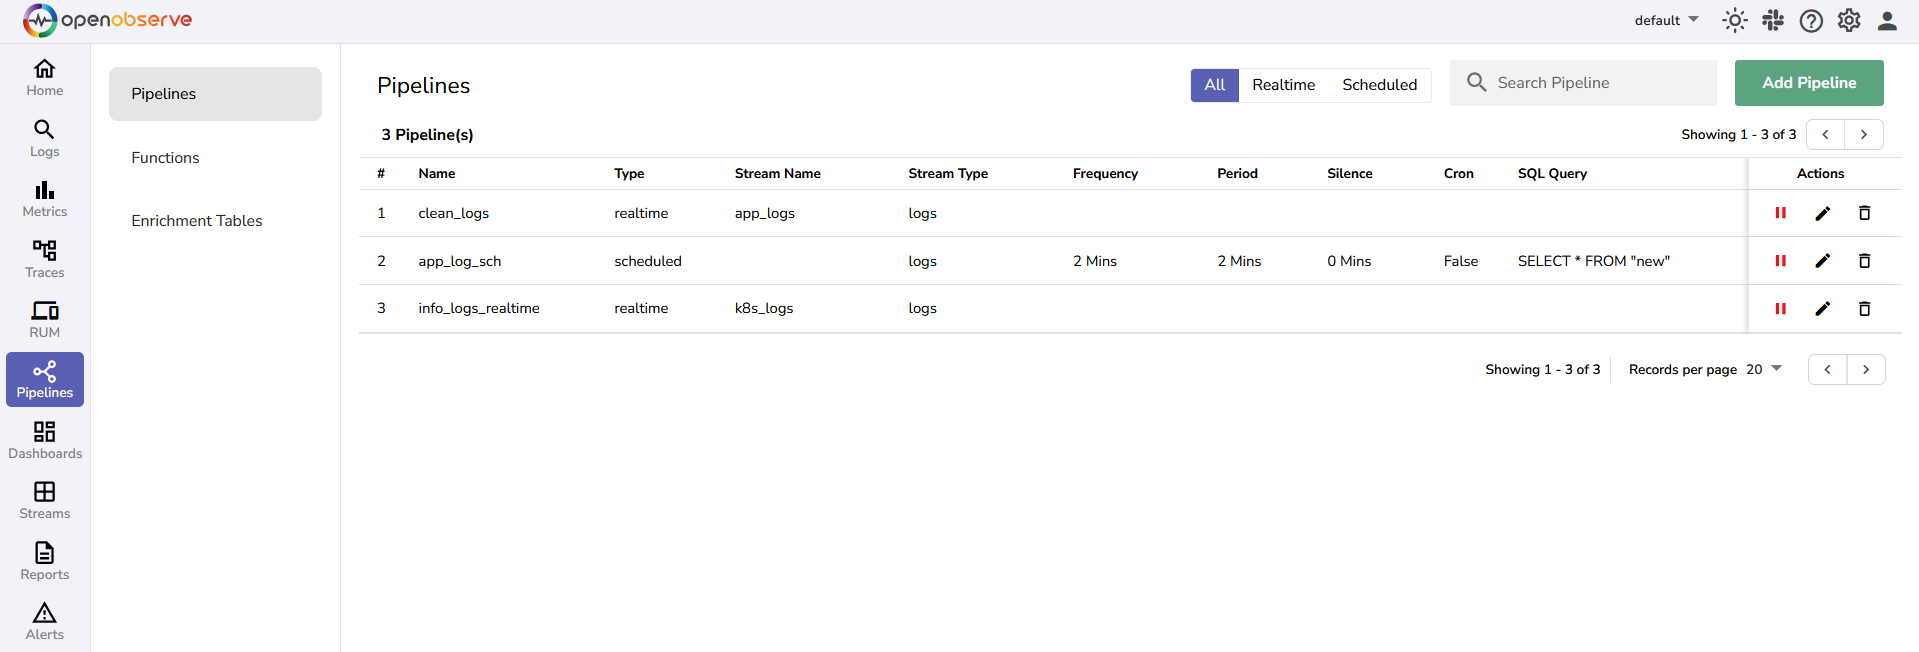Open the Slack community icon
This screenshot has height=652, width=1919.
tap(1773, 21)
